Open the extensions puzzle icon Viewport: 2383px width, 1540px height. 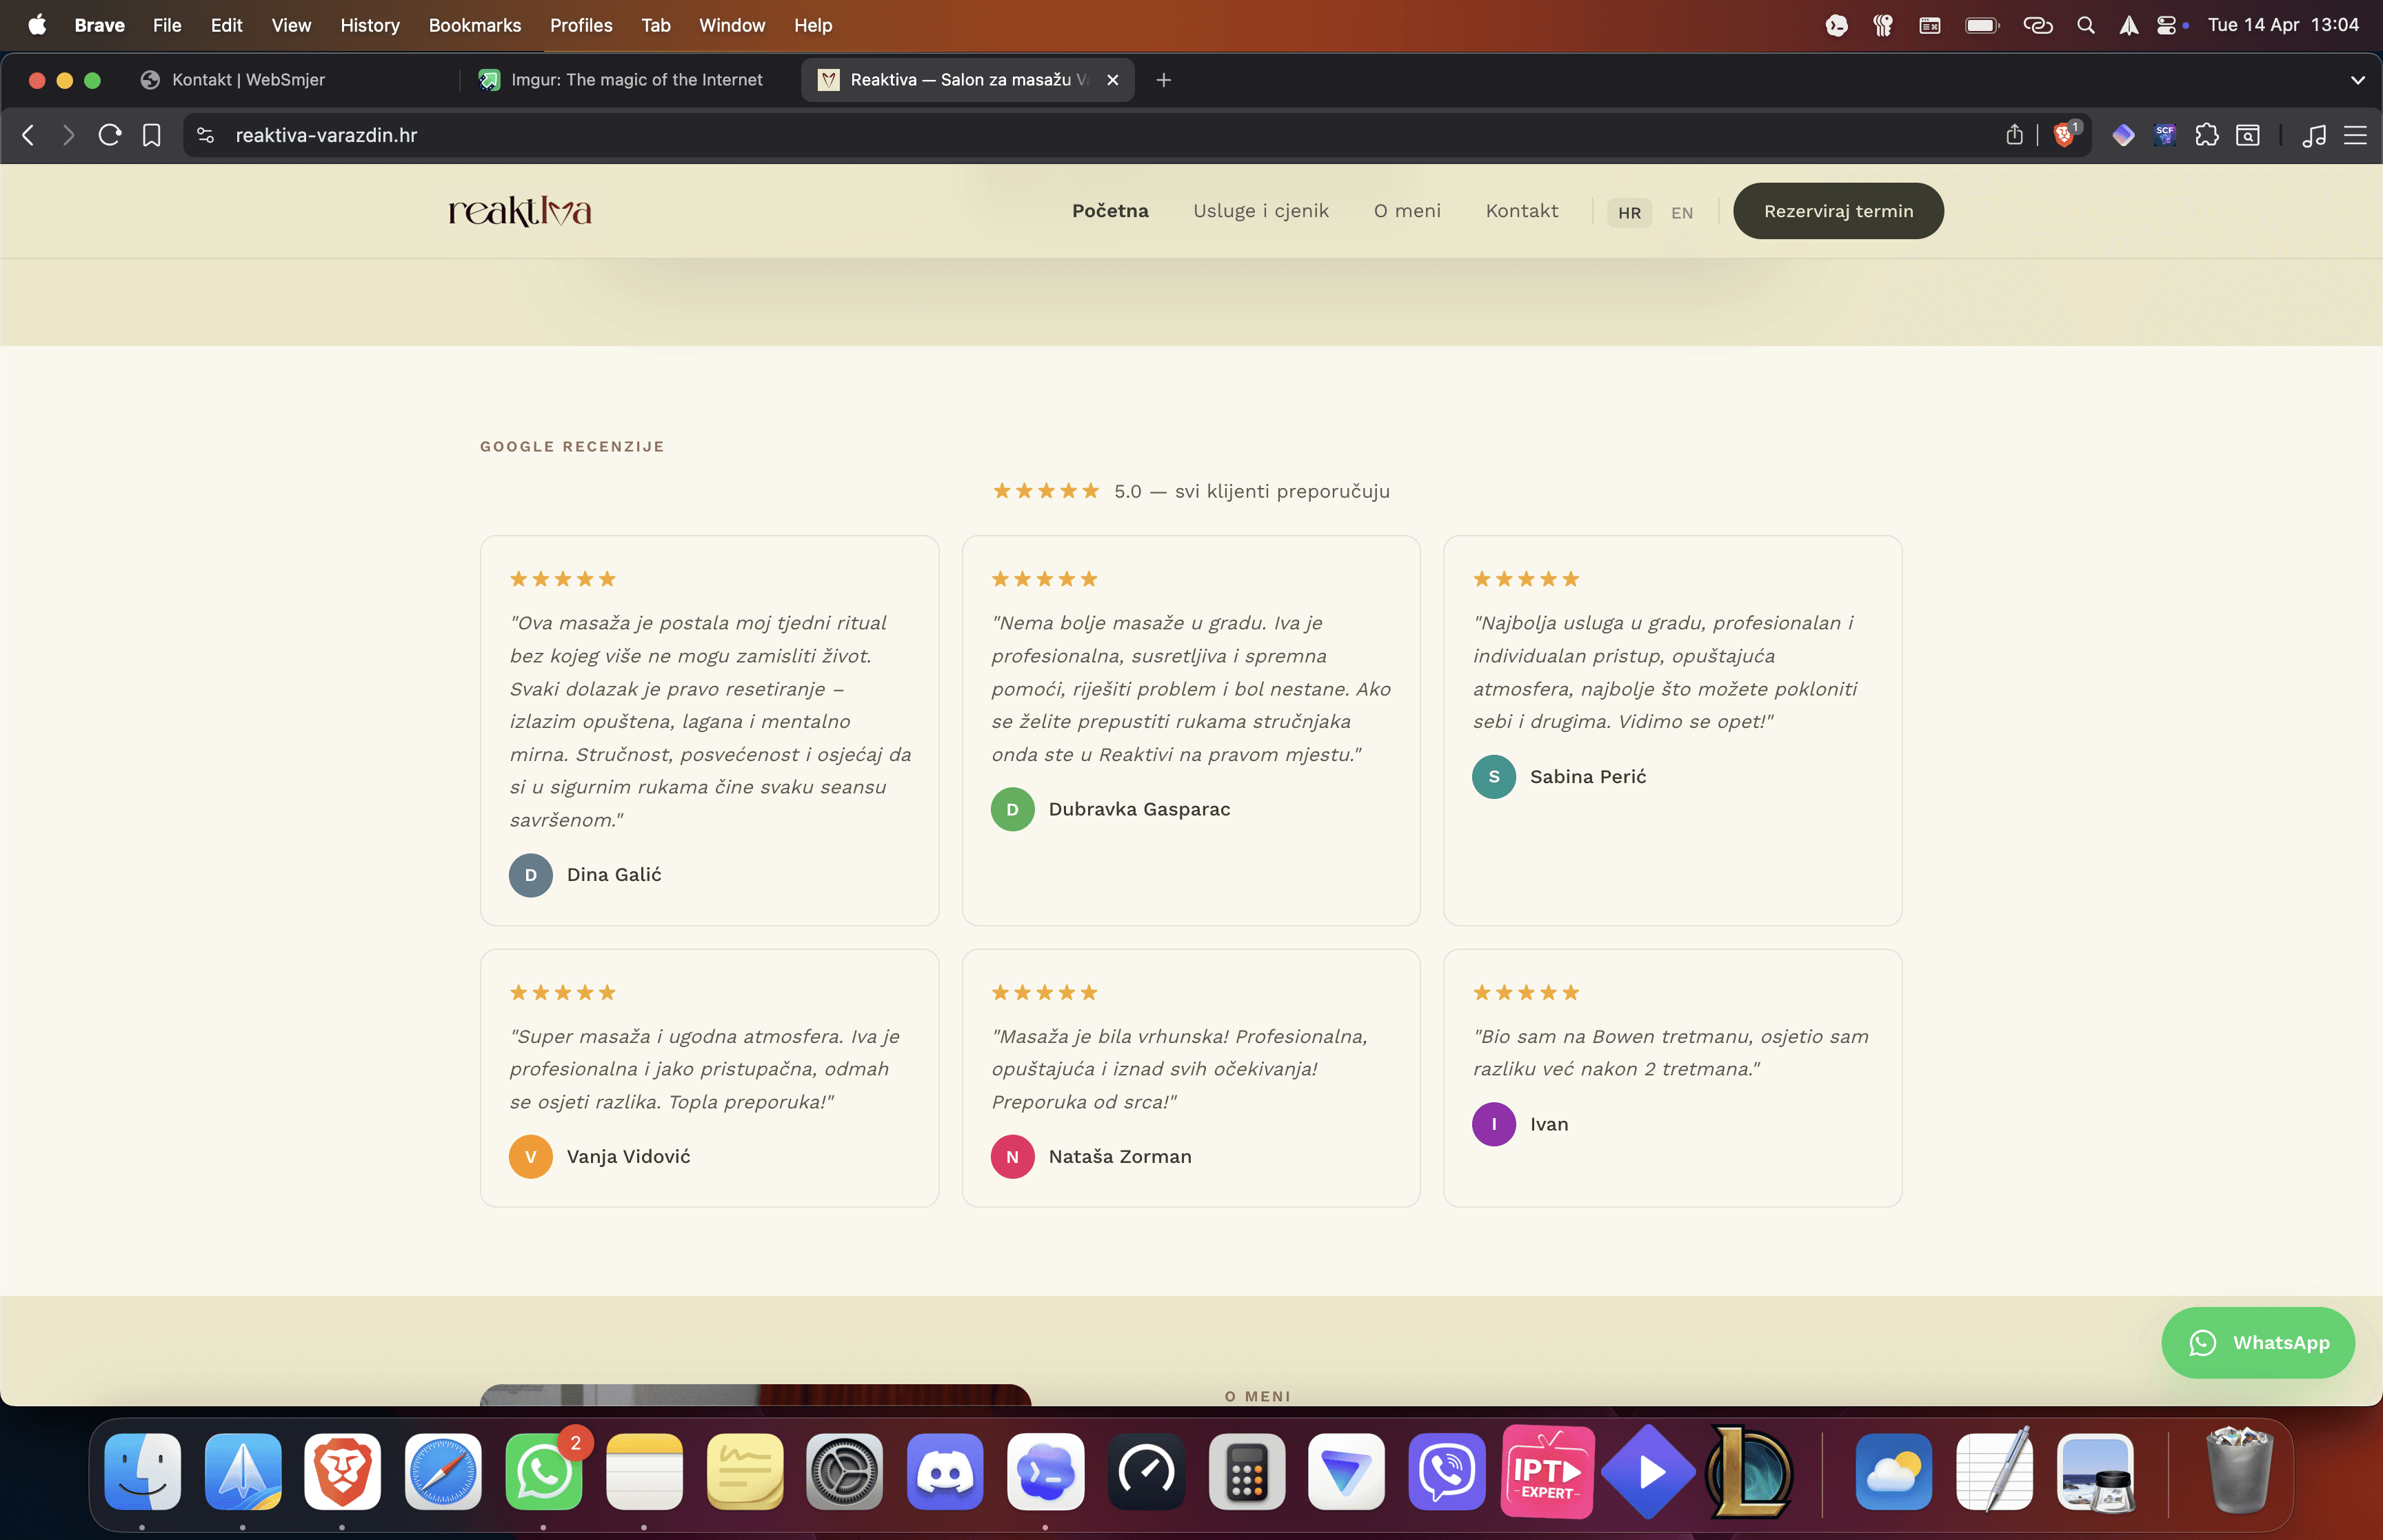point(2206,135)
